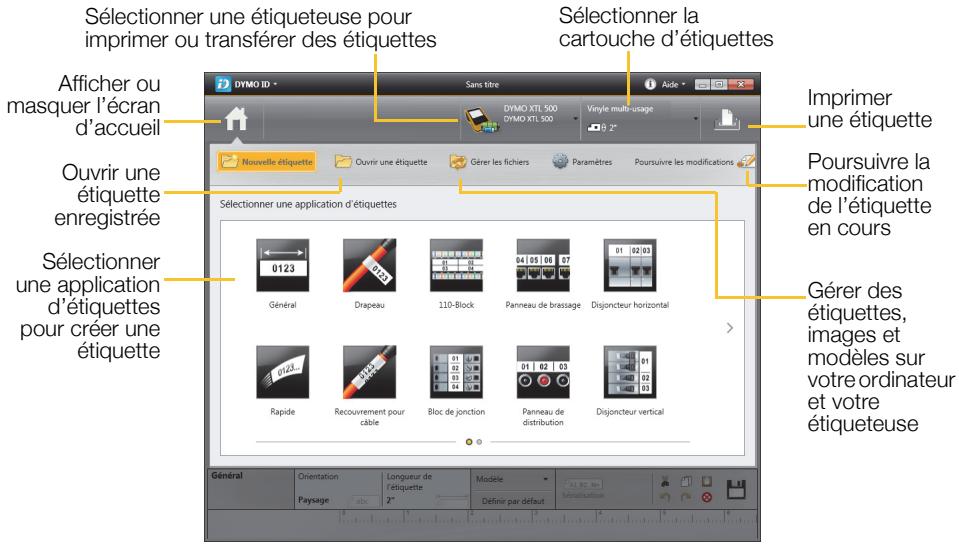The image size is (959, 546).
Task: Choose the Disjoncteur horizontal application
Action: pyautogui.click(x=630, y=273)
